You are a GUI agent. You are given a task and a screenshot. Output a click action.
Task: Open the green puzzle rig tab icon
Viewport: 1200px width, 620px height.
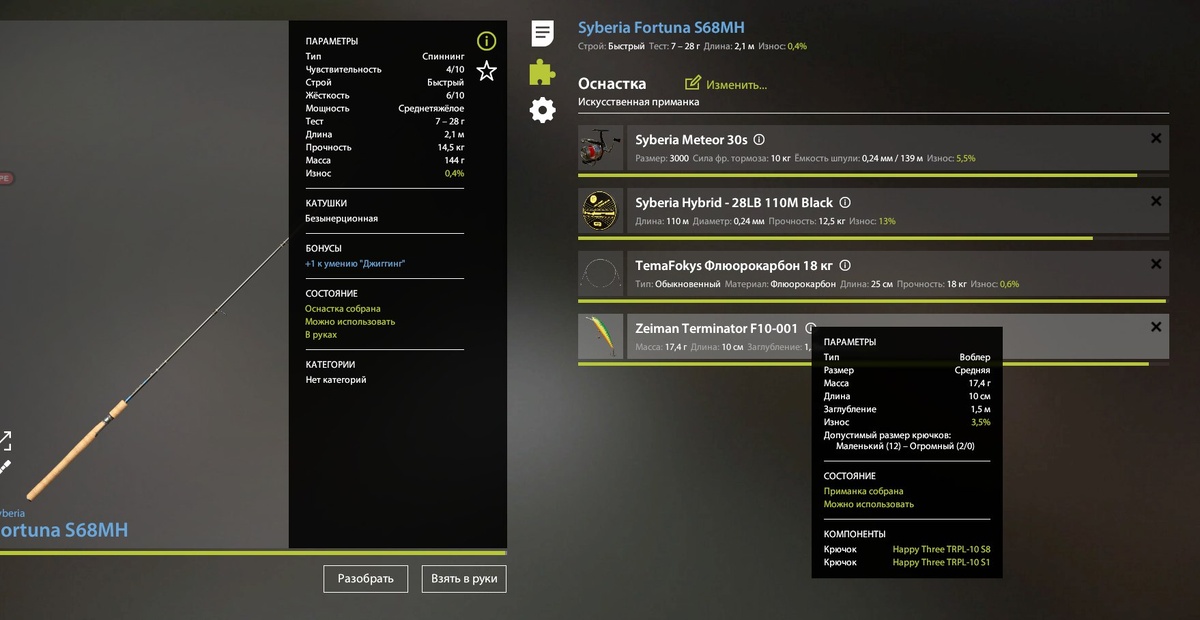pos(542,72)
